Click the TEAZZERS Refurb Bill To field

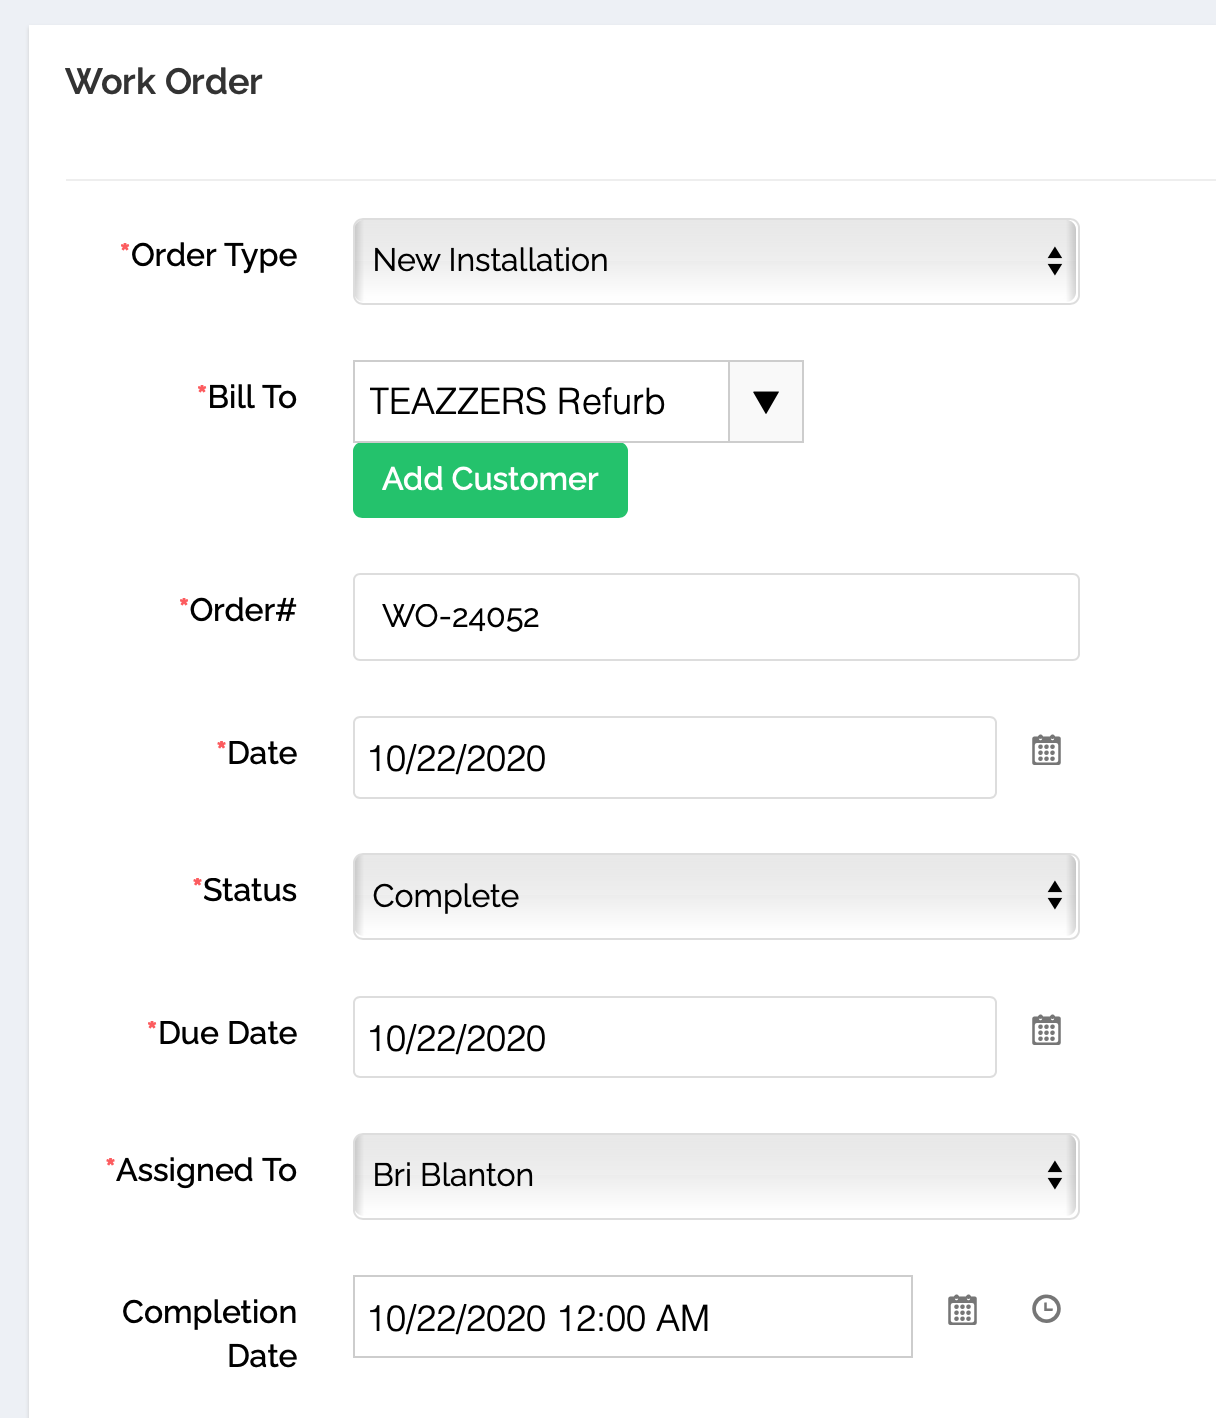[x=541, y=402]
